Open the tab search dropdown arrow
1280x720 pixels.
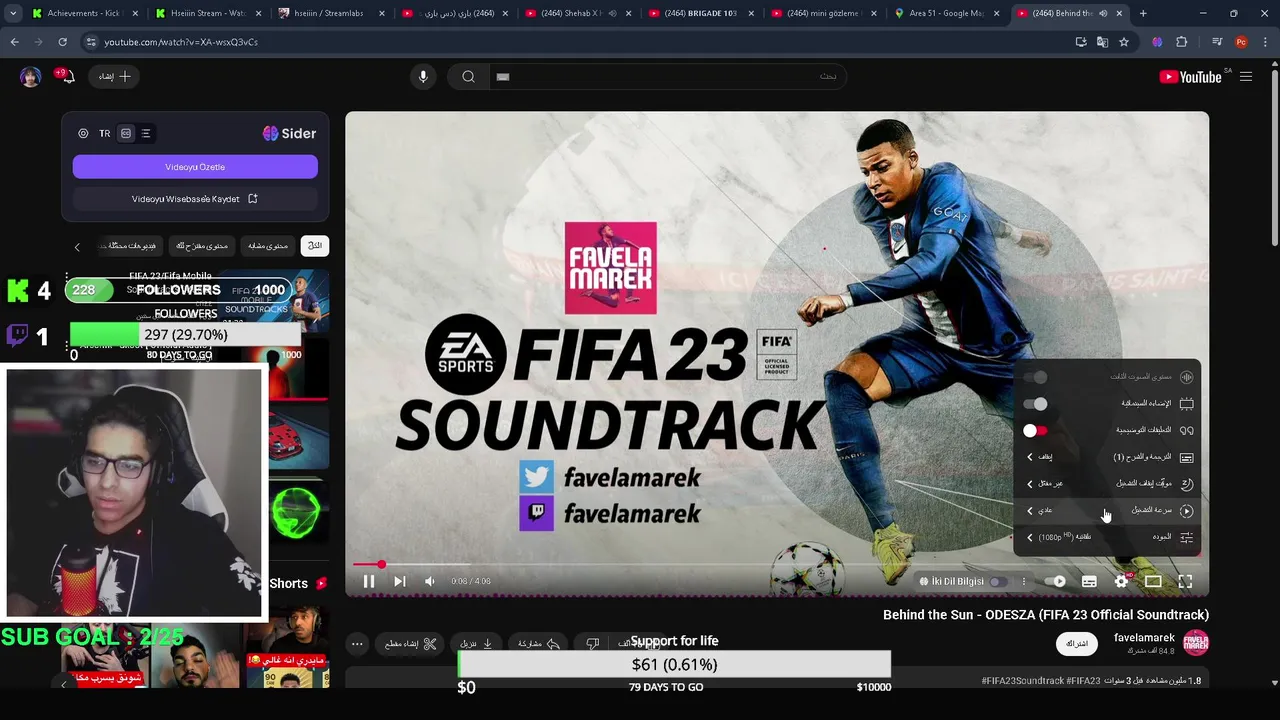[x=13, y=13]
